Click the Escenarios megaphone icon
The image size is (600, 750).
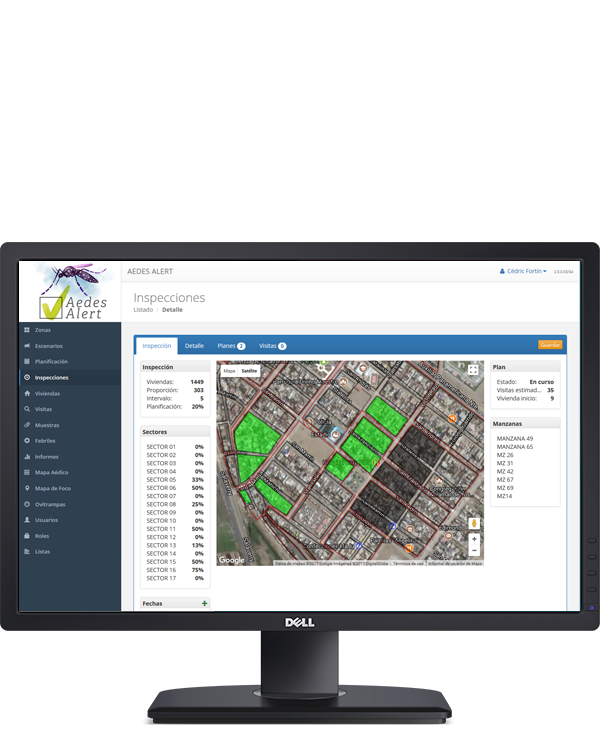[27, 346]
